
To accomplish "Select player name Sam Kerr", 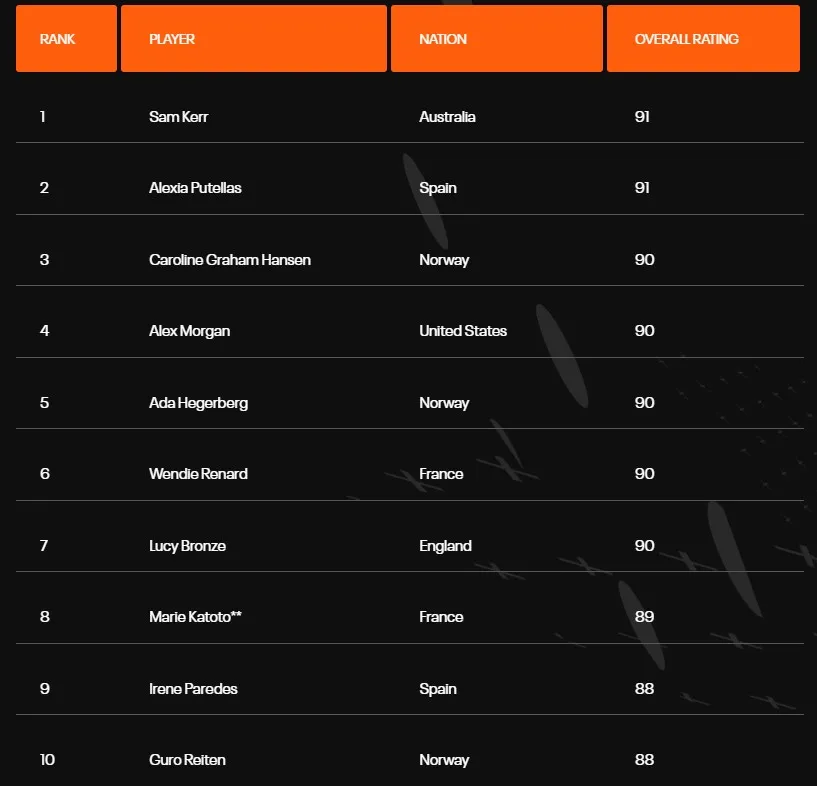I will (x=179, y=117).
